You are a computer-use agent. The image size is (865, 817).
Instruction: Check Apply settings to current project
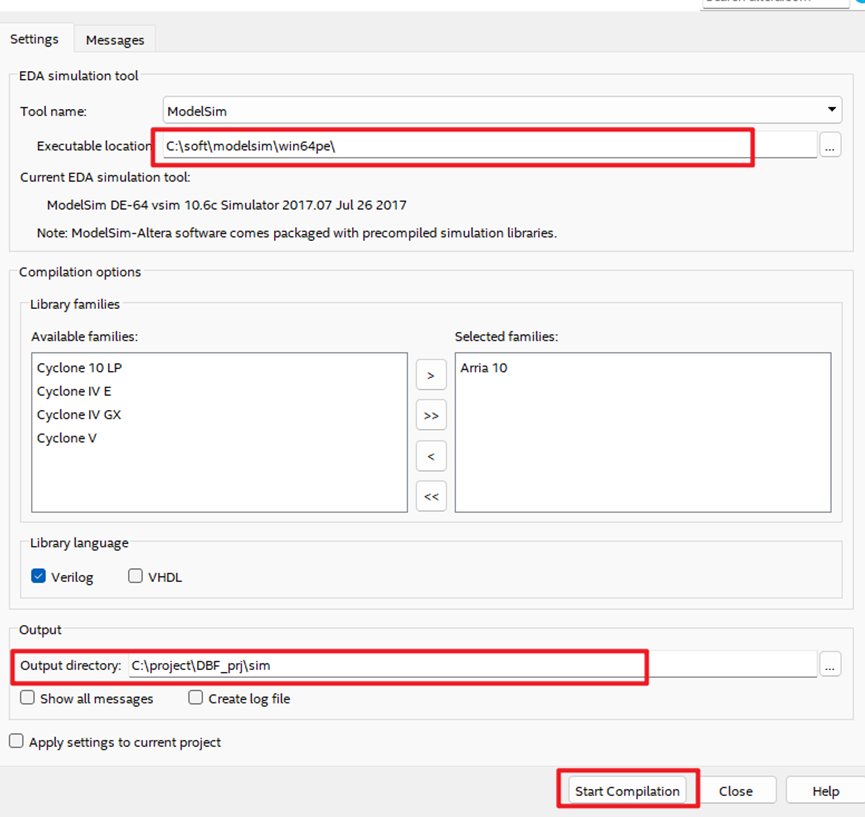(17, 741)
